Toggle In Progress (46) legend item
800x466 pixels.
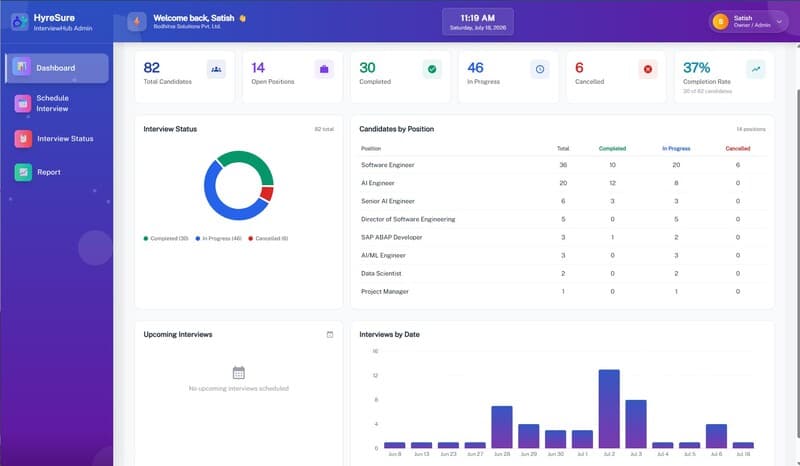(218, 238)
